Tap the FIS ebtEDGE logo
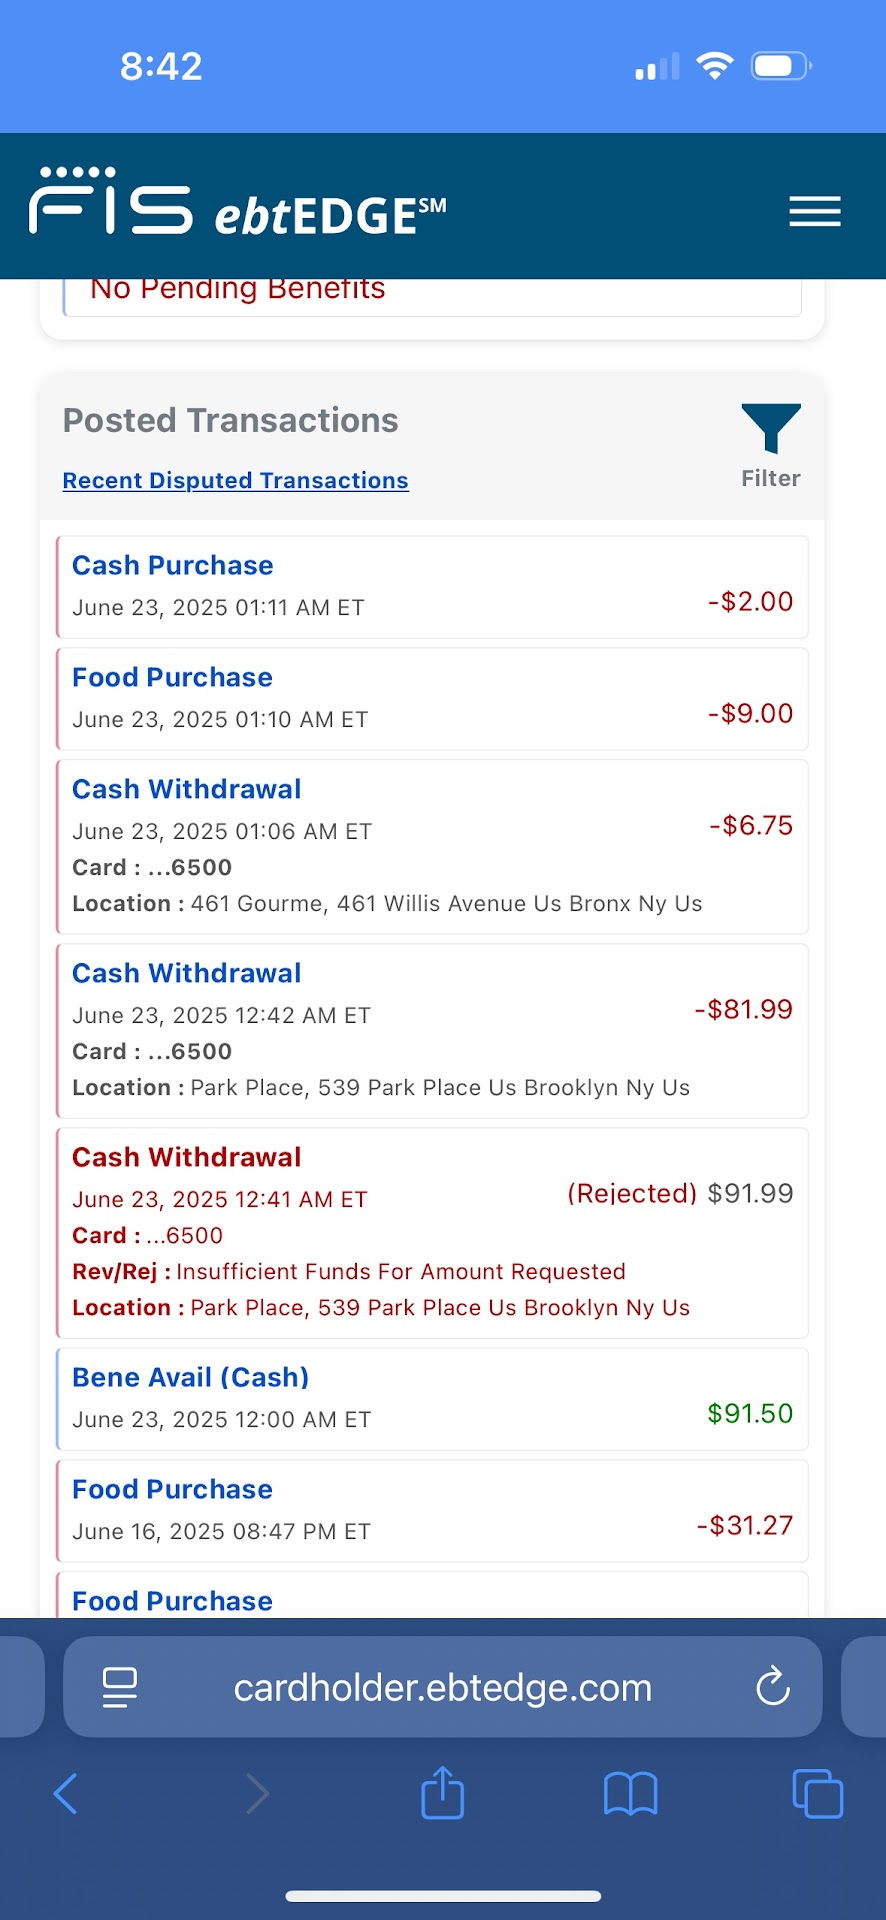The height and width of the screenshot is (1920, 886). click(238, 203)
